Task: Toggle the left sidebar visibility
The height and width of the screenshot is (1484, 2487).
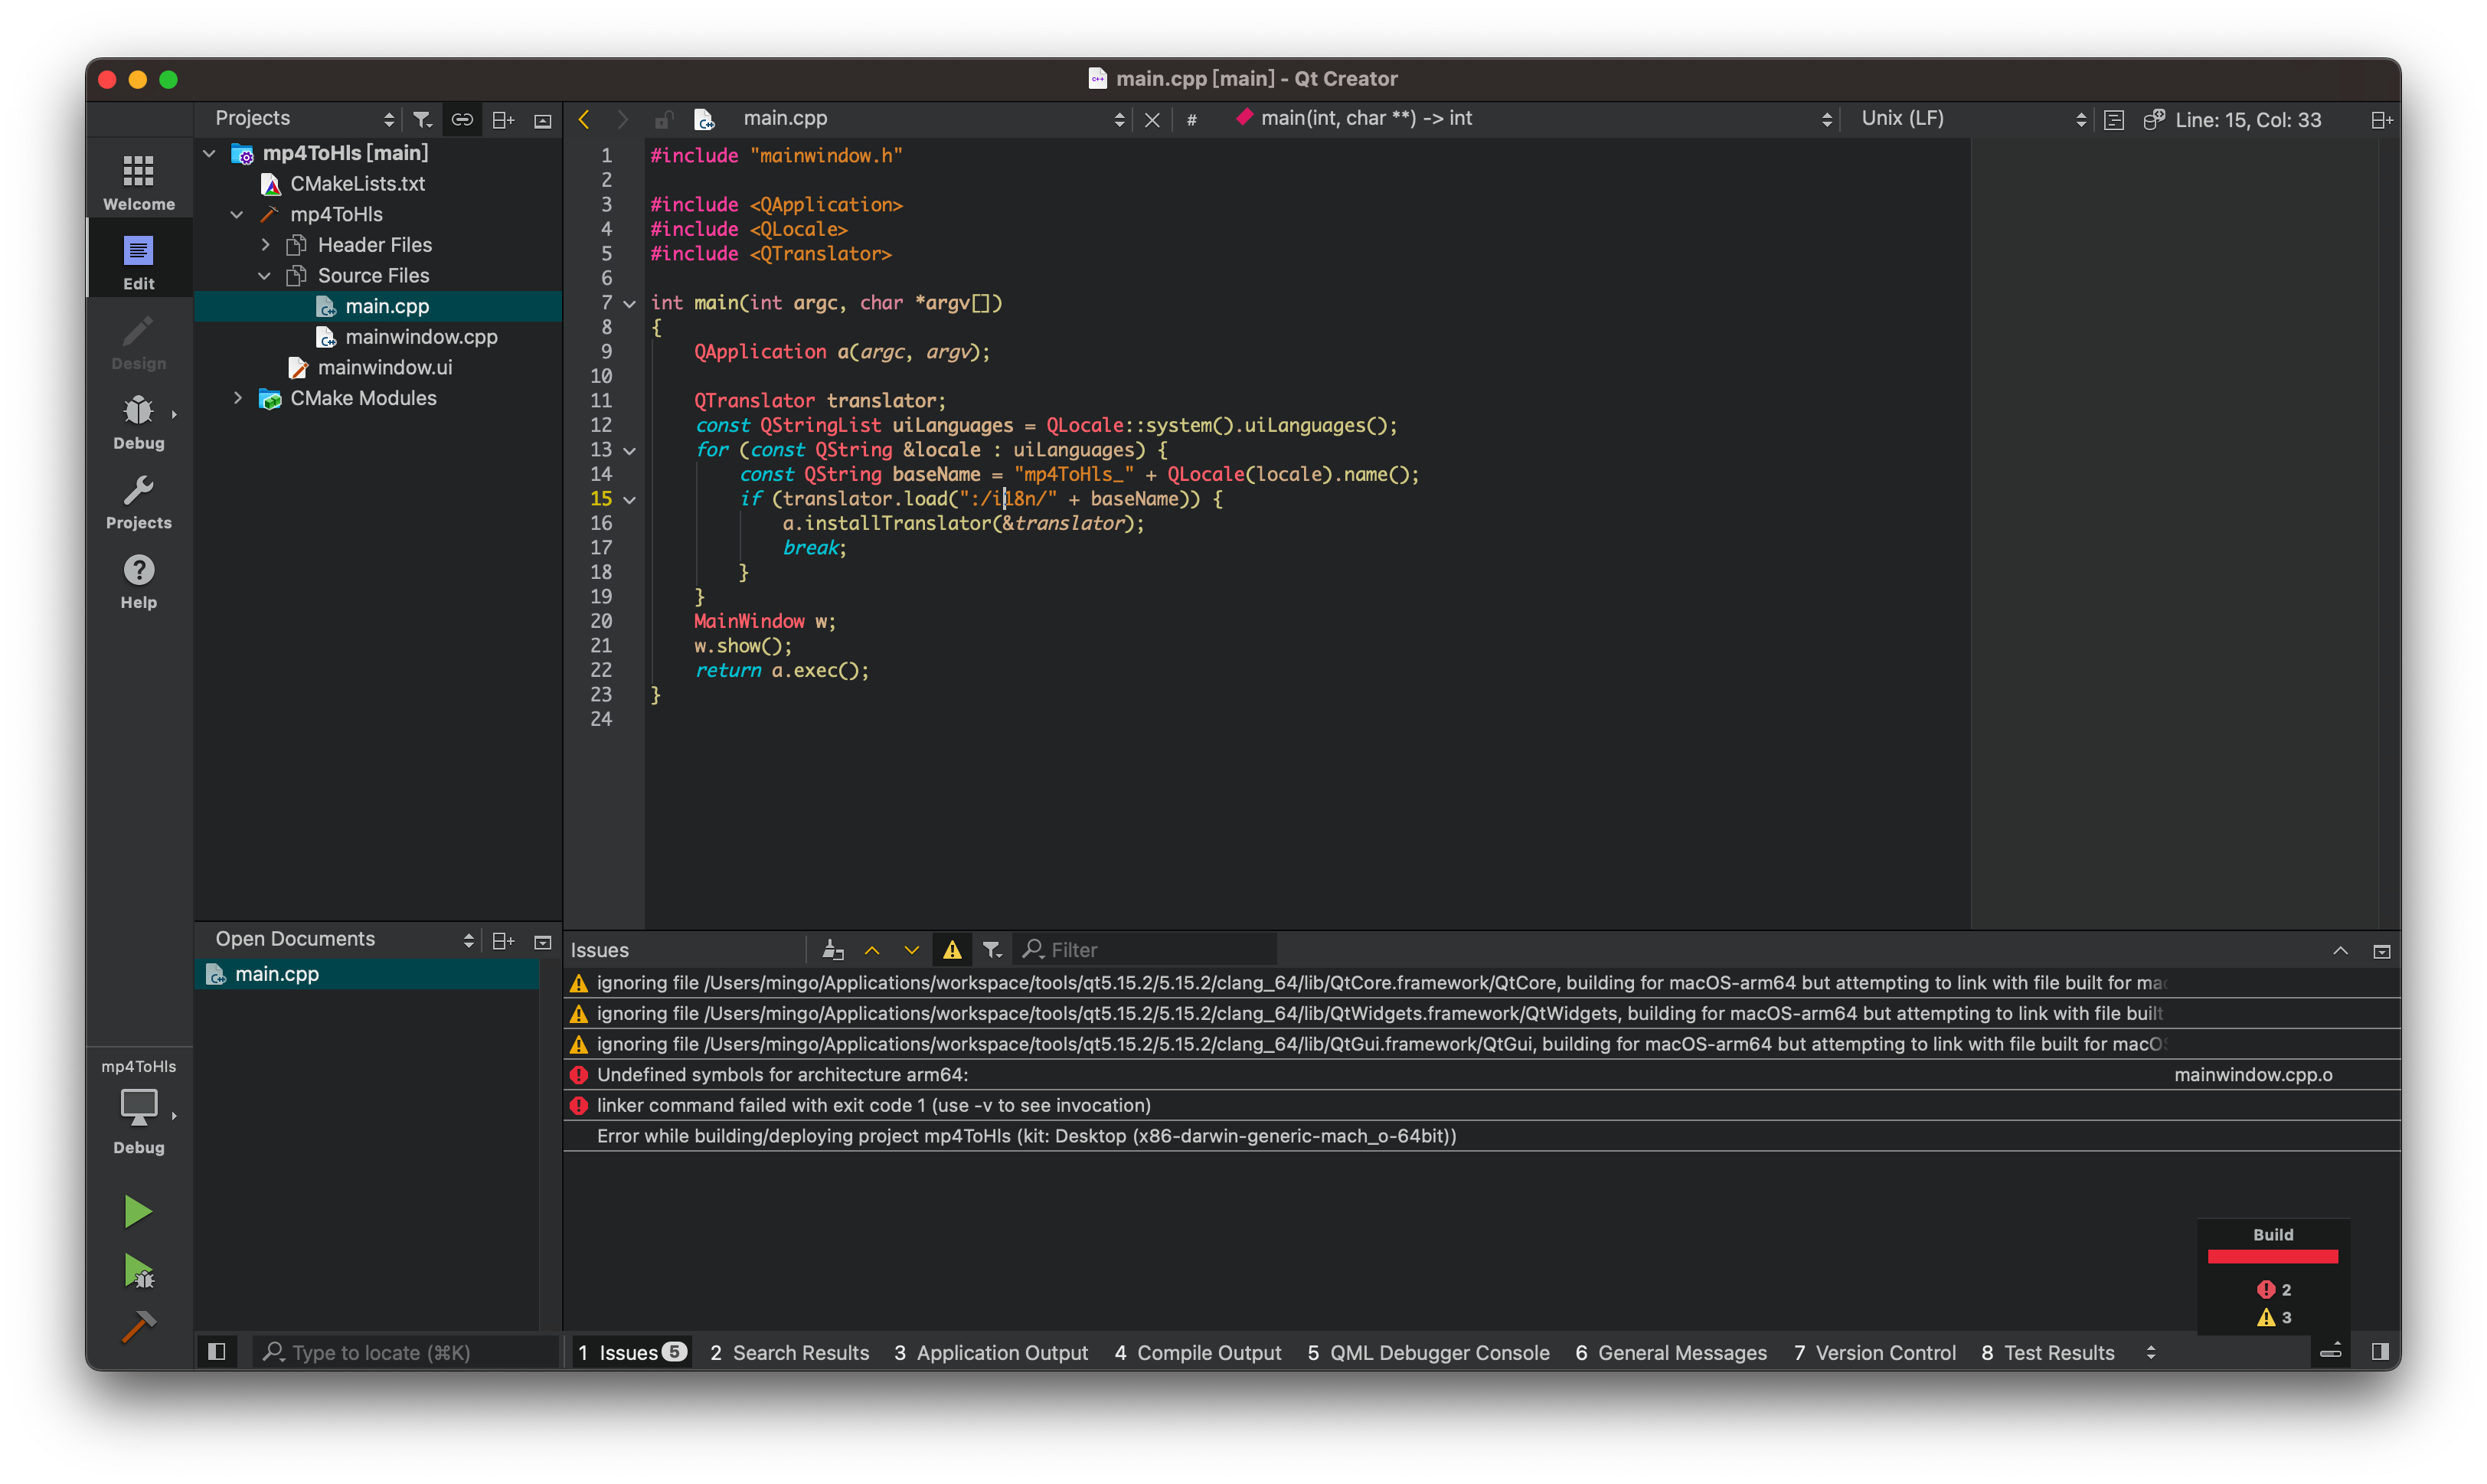Action: click(x=216, y=1352)
